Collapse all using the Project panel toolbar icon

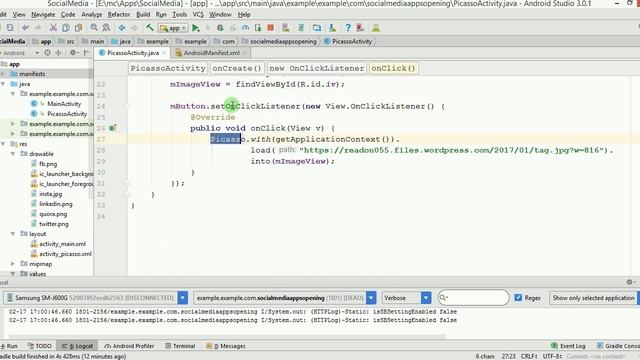click(x=58, y=53)
